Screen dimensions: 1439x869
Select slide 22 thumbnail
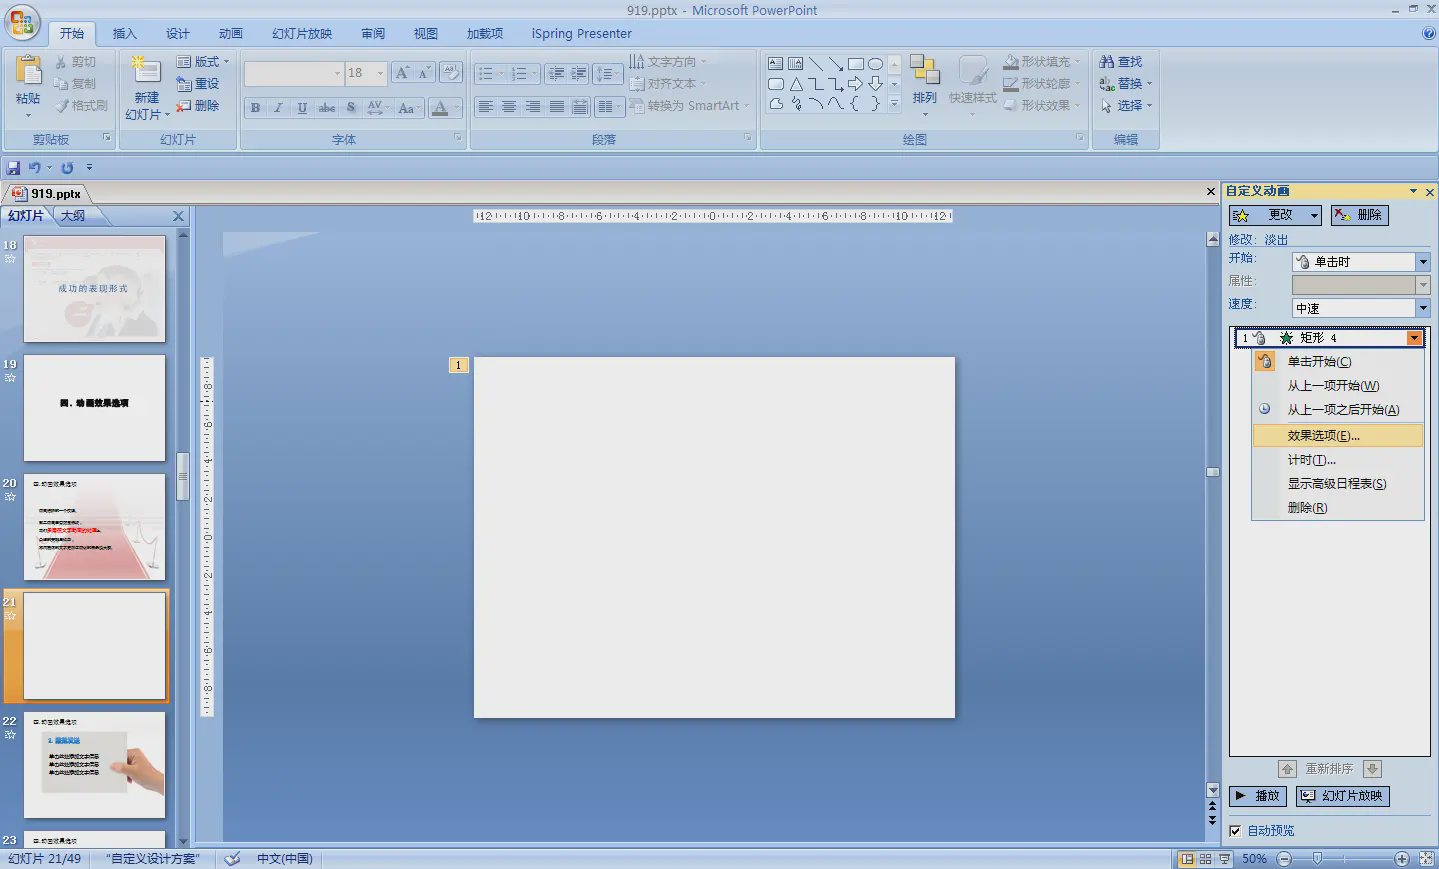coord(94,765)
